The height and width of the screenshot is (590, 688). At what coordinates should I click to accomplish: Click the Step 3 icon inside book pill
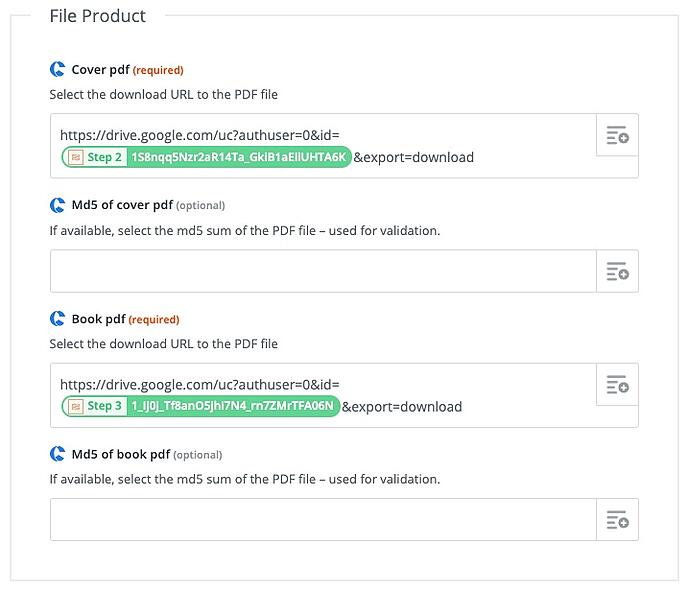point(76,406)
